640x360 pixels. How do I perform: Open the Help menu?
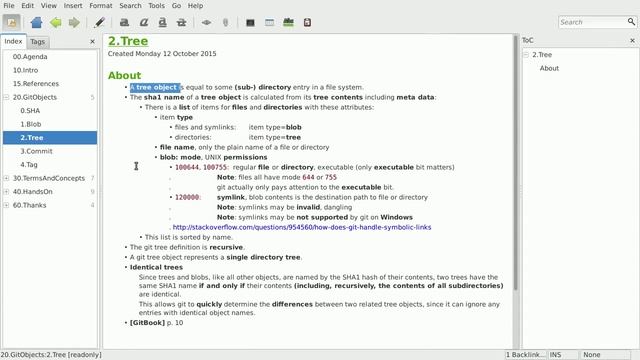click(x=195, y=6)
